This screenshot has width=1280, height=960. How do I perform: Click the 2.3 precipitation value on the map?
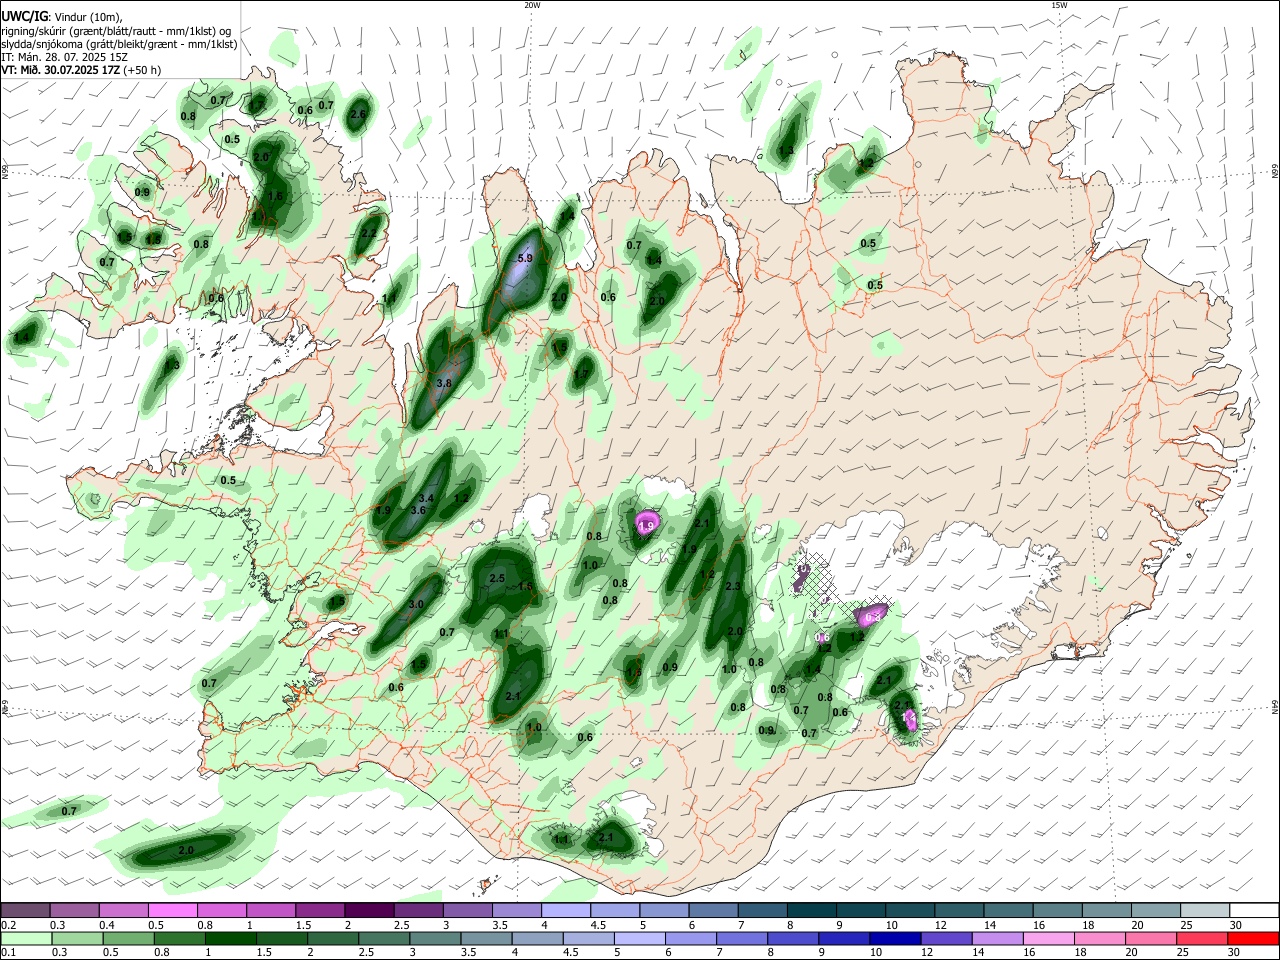tap(733, 586)
